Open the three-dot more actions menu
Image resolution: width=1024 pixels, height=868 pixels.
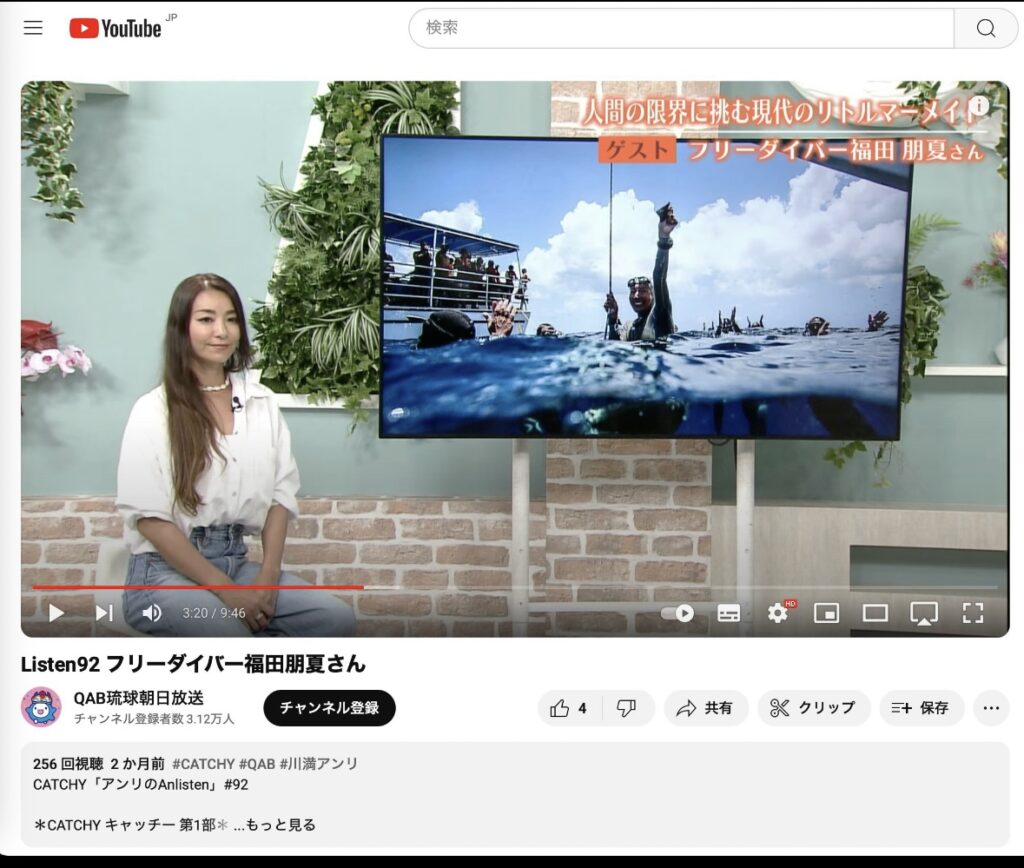991,708
